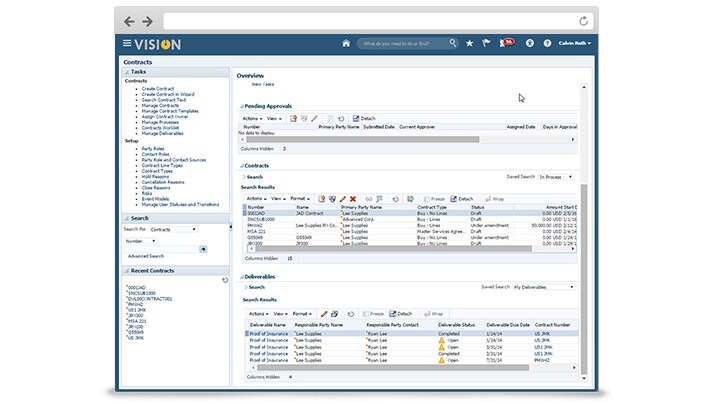Click the red delete X in Contracts toolbar
708x404 pixels.
[353, 199]
